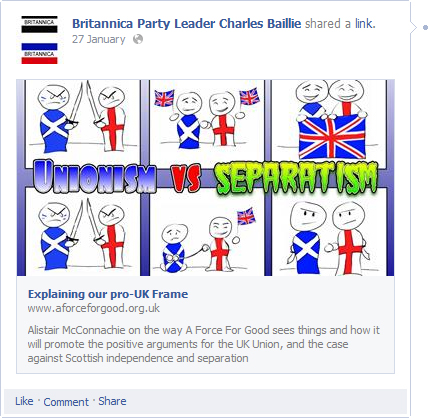Click the Alistair McConnachie article description text
Image resolution: width=428 pixels, height=418 pixels.
click(x=203, y=344)
